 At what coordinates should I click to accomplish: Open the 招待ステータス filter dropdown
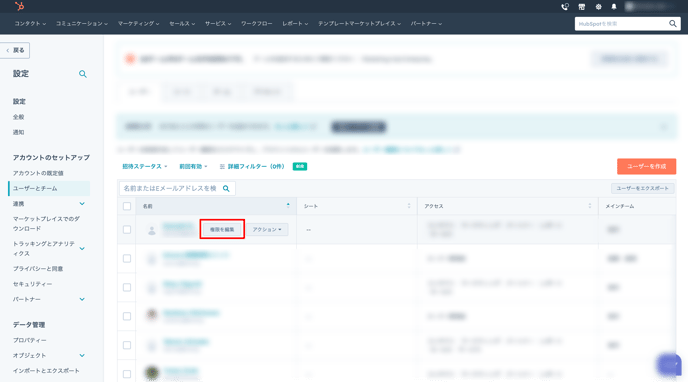pos(144,167)
